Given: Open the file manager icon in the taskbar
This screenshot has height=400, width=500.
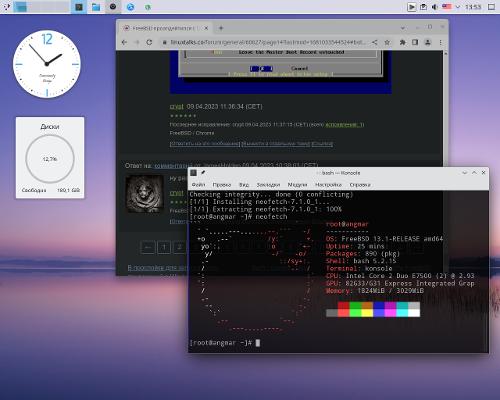Looking at the screenshot, I should 96,7.
